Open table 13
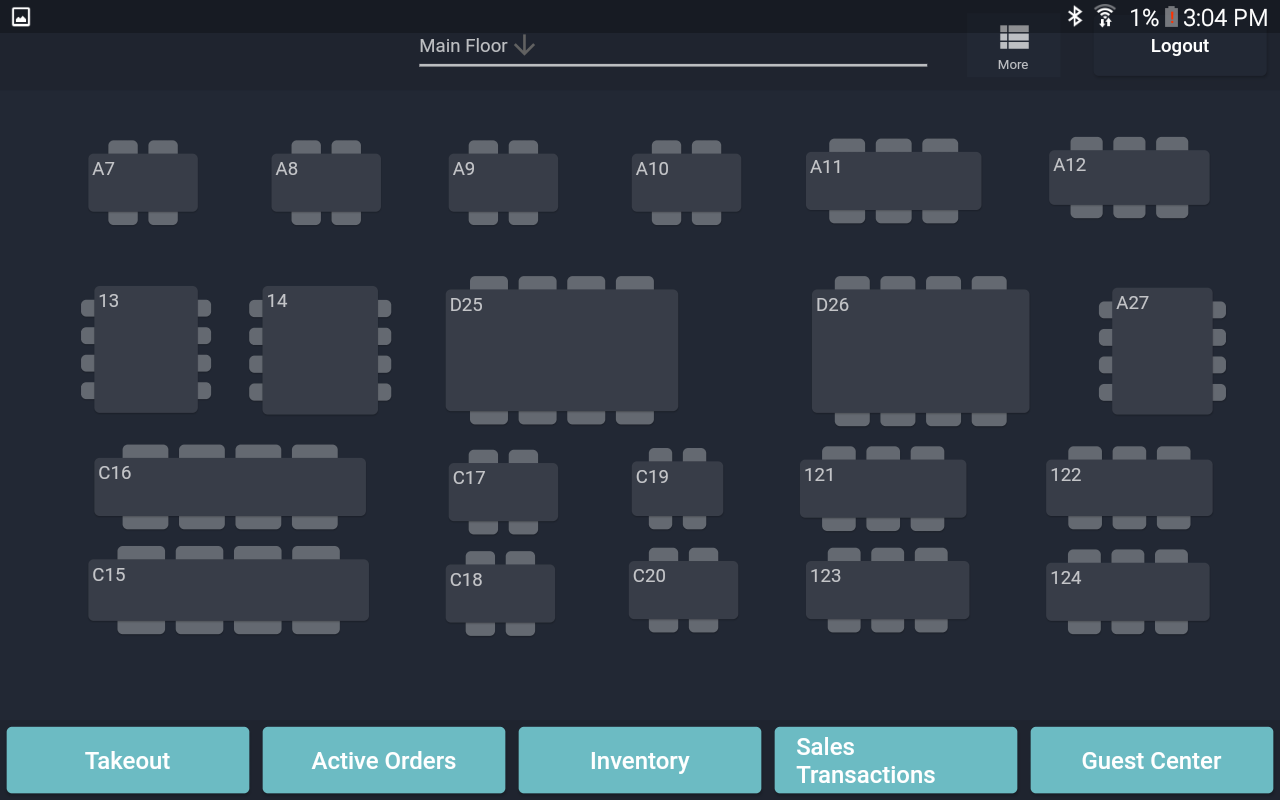This screenshot has width=1280, height=800. tap(146, 349)
